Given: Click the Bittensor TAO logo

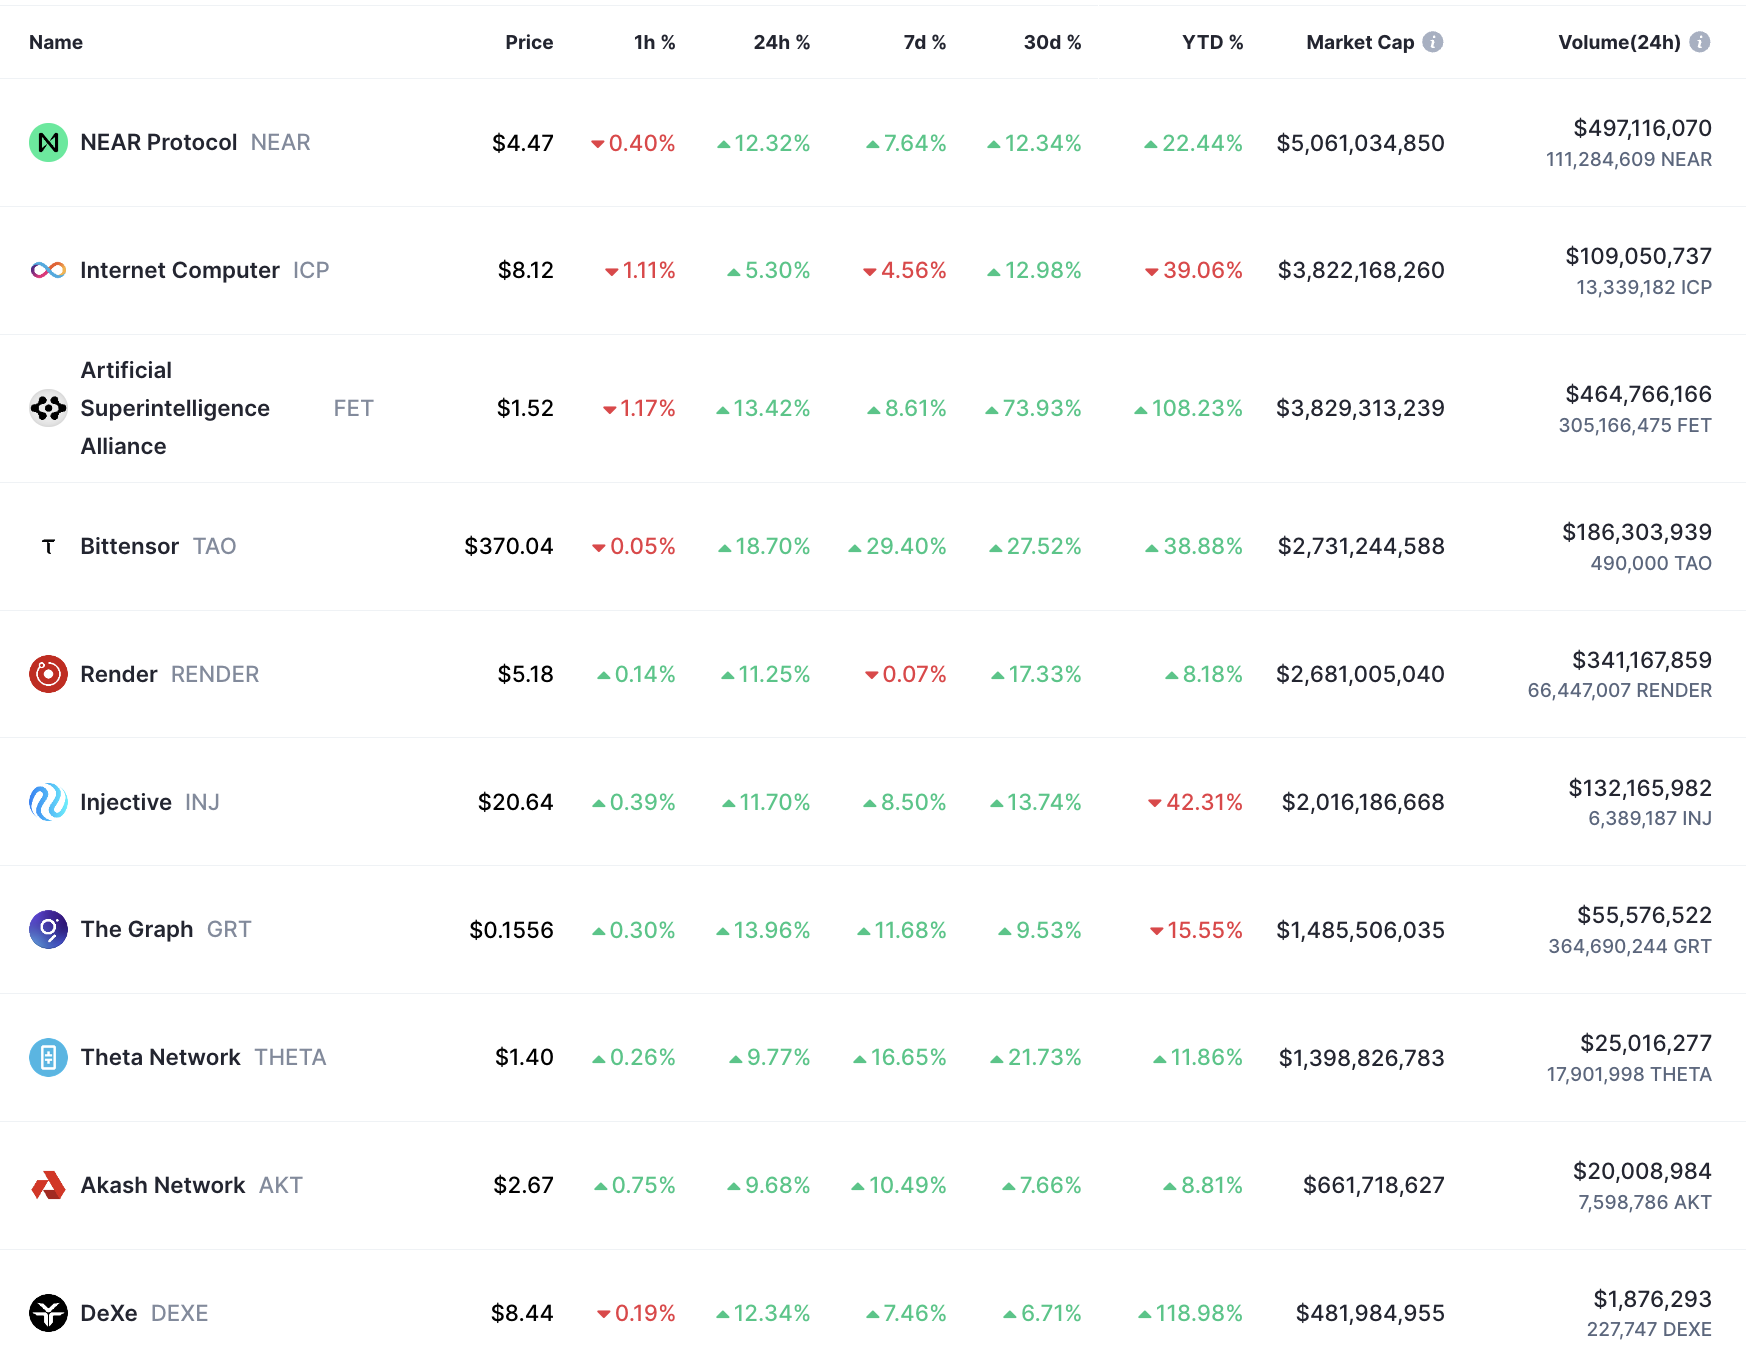Looking at the screenshot, I should 48,546.
